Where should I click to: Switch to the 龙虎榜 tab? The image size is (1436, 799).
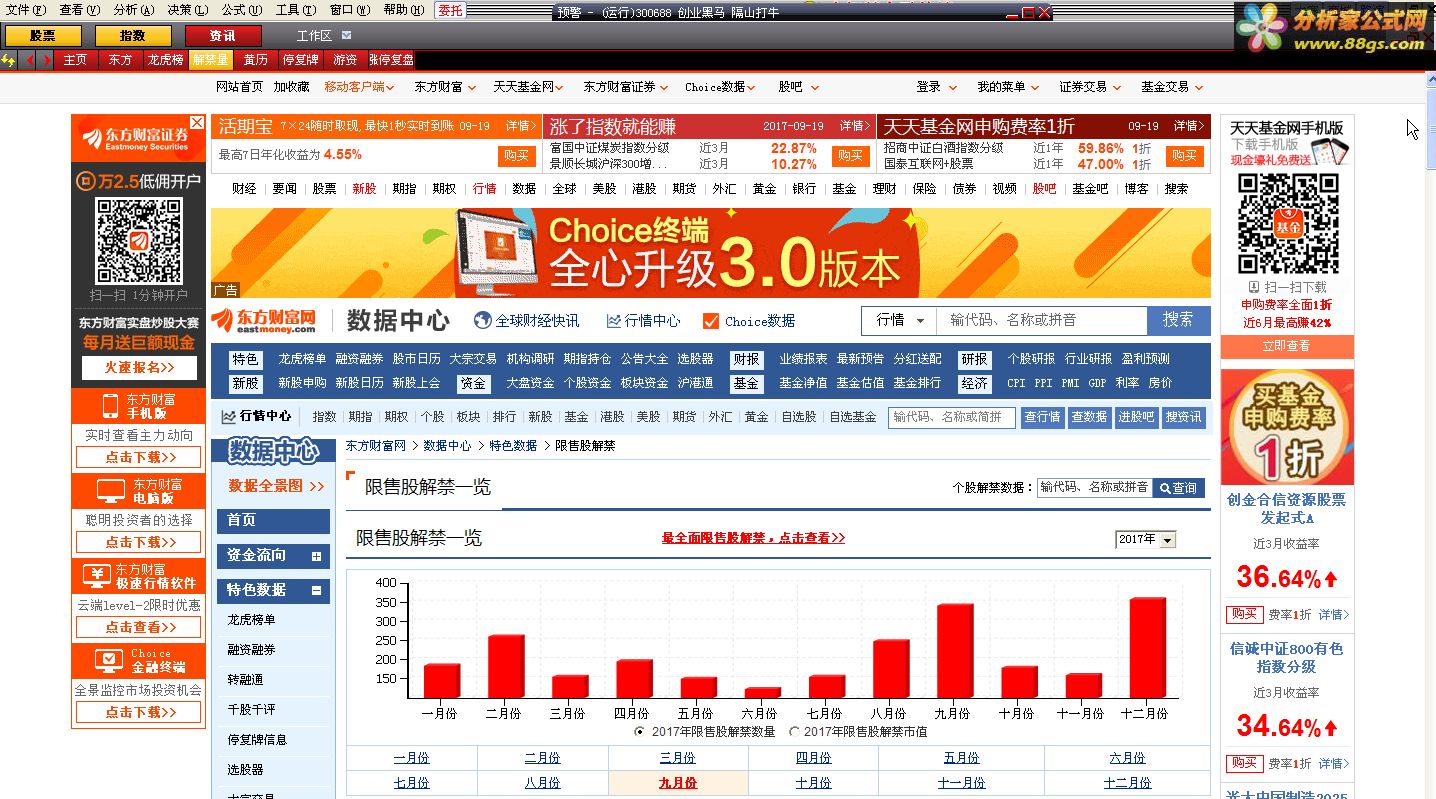pos(165,60)
